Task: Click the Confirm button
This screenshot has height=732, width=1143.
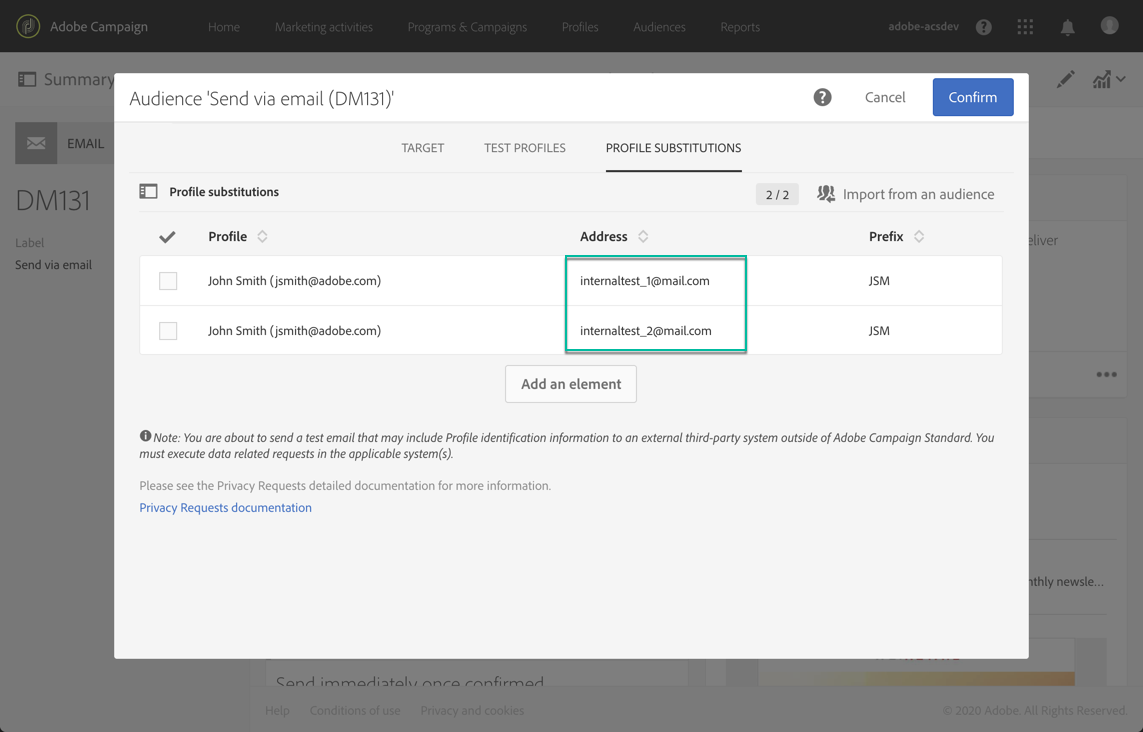Action: click(x=972, y=97)
